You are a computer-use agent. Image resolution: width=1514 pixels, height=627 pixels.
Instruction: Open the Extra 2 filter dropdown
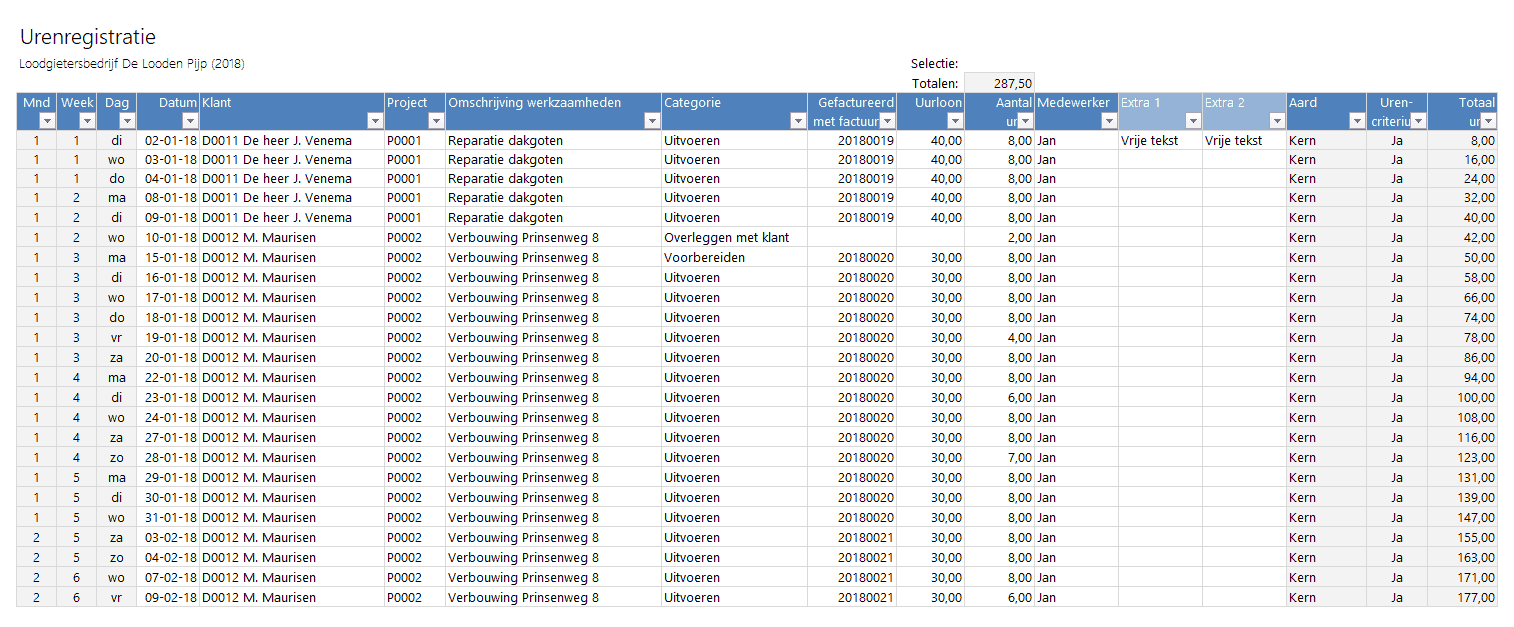click(1276, 121)
